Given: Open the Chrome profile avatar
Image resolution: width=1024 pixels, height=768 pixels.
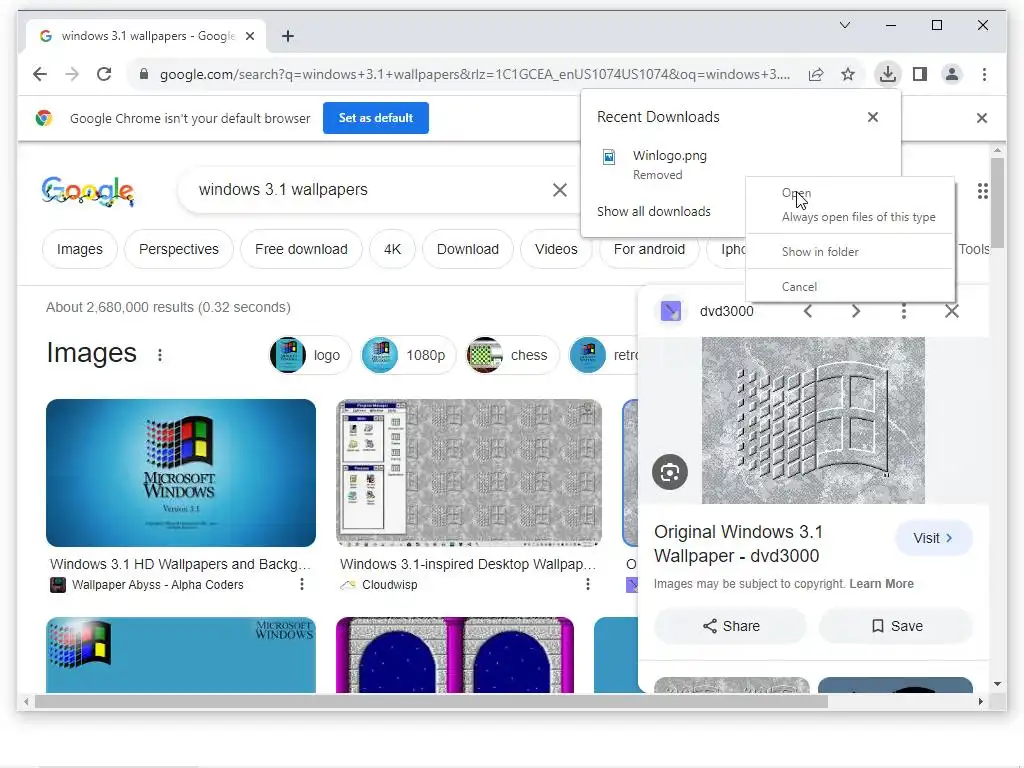Looking at the screenshot, I should [x=952, y=74].
